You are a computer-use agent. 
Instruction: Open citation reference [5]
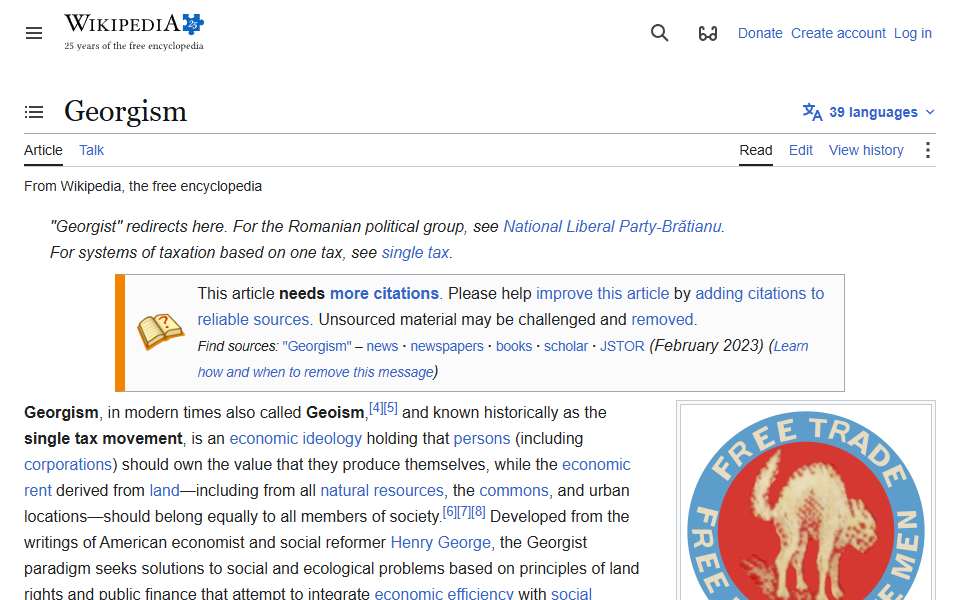pos(391,408)
